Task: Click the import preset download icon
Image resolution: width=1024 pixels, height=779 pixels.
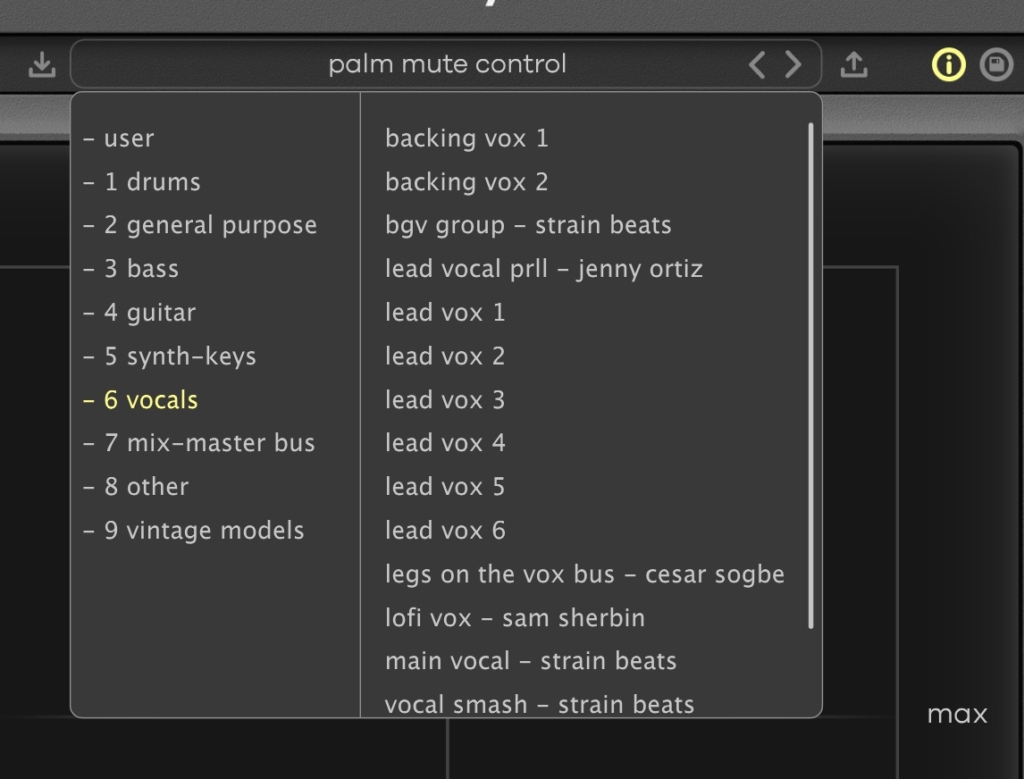Action: point(41,66)
